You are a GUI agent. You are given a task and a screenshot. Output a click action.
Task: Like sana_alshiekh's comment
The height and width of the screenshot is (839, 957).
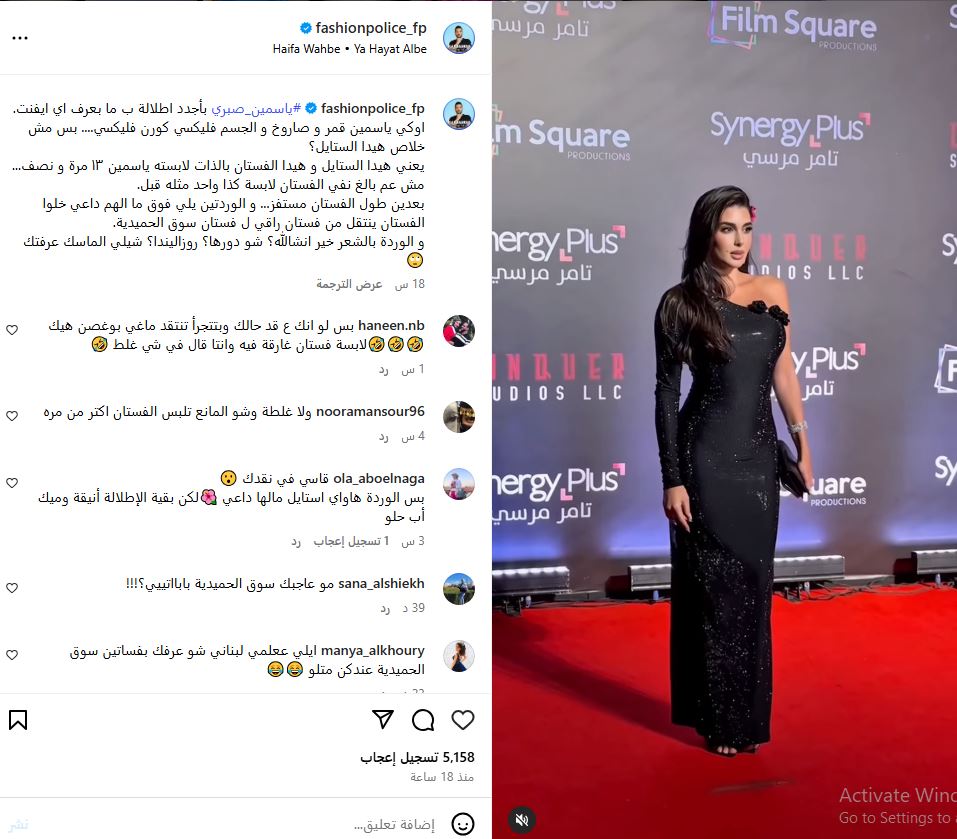(12, 588)
